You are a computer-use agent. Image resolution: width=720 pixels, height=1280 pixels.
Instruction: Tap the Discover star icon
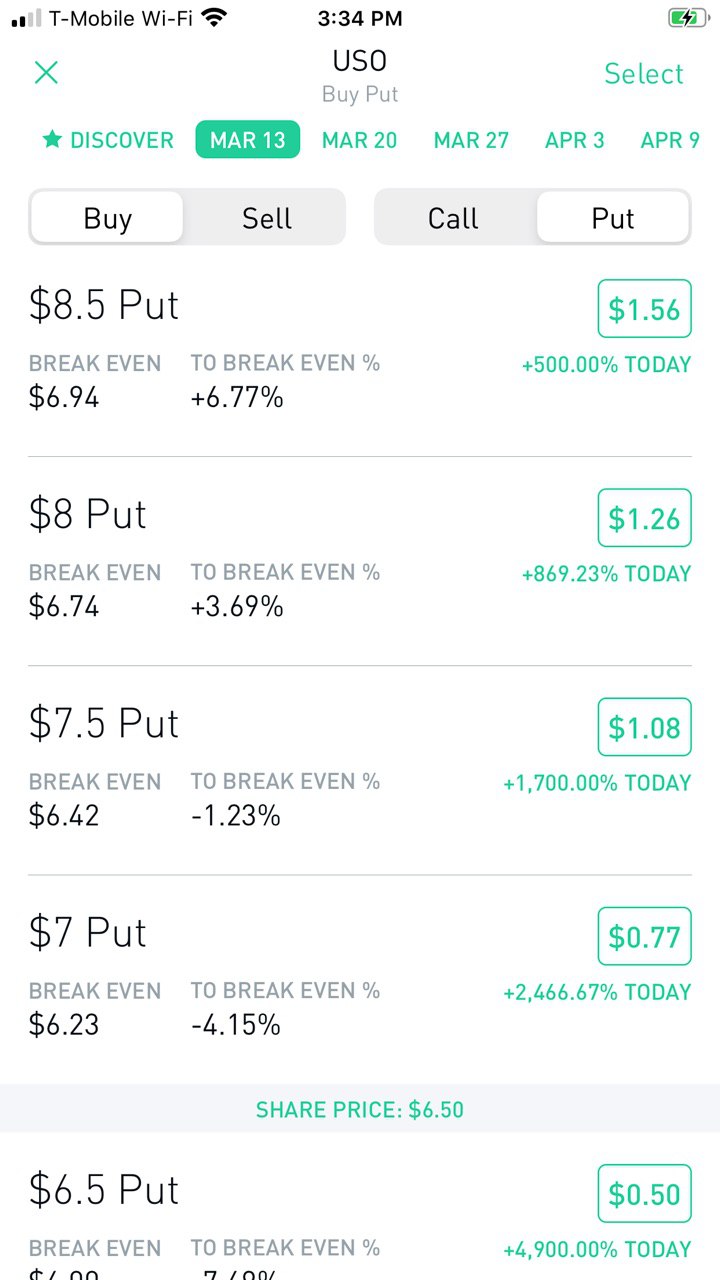(52, 140)
